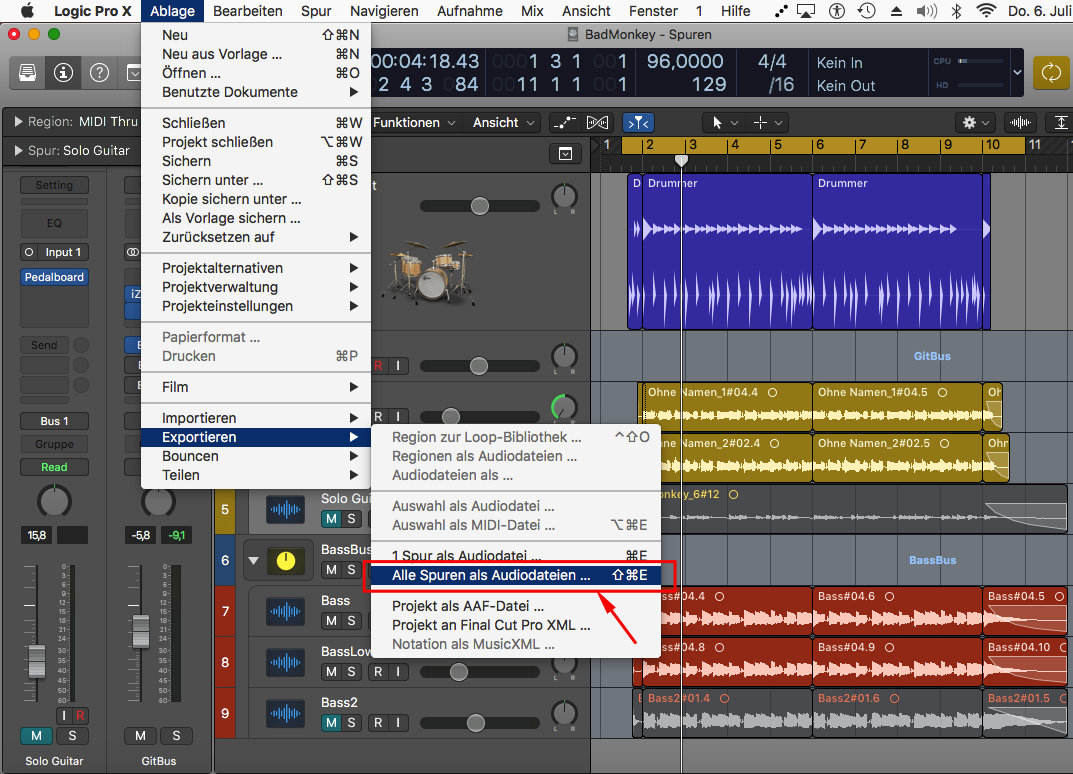Screen dimensions: 1073x774
Task: Select the BassLow track audio icon
Action: click(285, 662)
